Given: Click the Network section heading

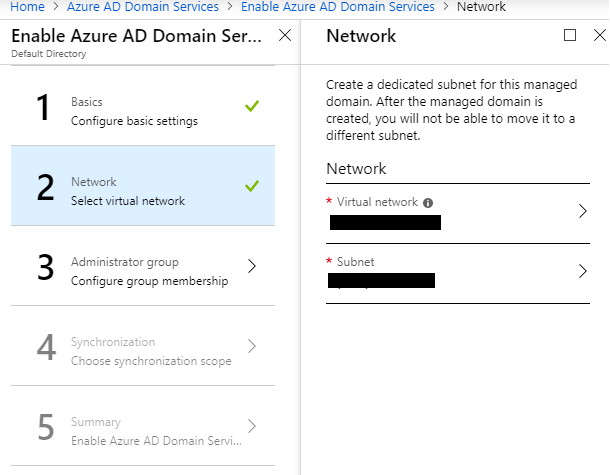Looking at the screenshot, I should tap(356, 169).
